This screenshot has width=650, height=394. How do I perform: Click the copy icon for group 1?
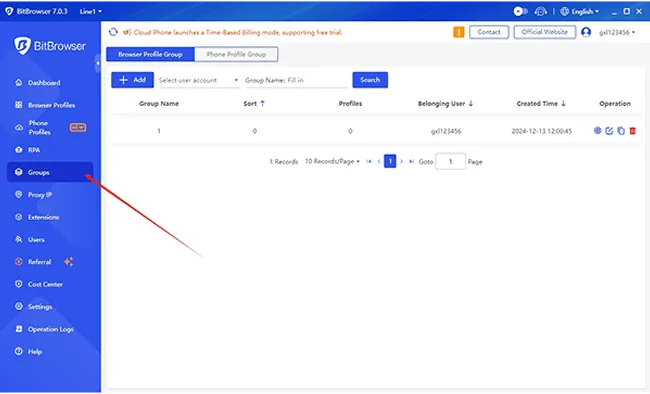[621, 131]
